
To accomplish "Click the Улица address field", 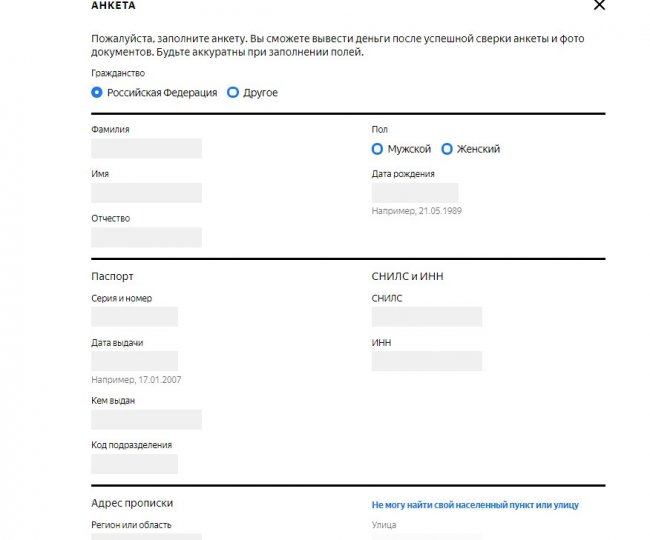I will 427,537.
